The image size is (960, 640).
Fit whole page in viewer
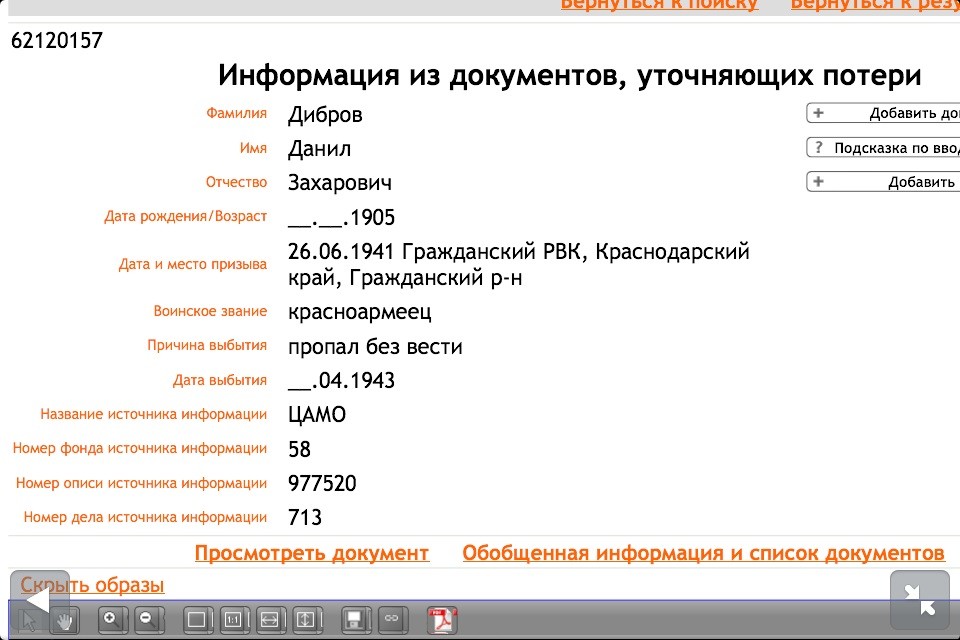click(x=198, y=620)
